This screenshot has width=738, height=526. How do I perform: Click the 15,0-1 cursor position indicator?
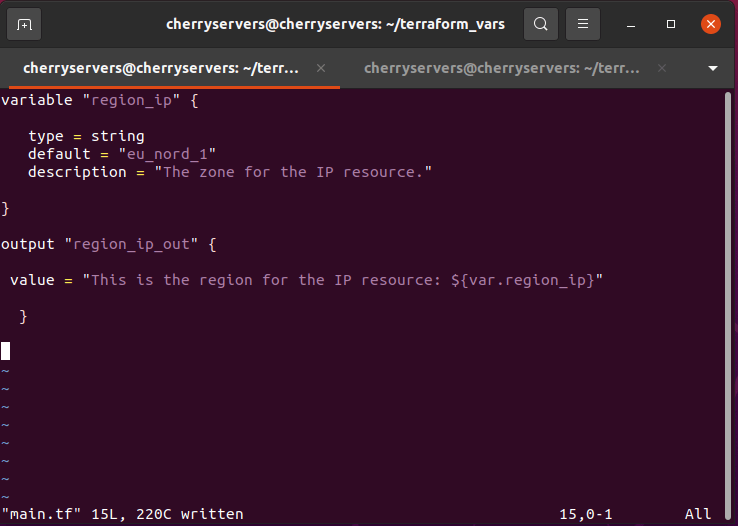[x=586, y=514]
